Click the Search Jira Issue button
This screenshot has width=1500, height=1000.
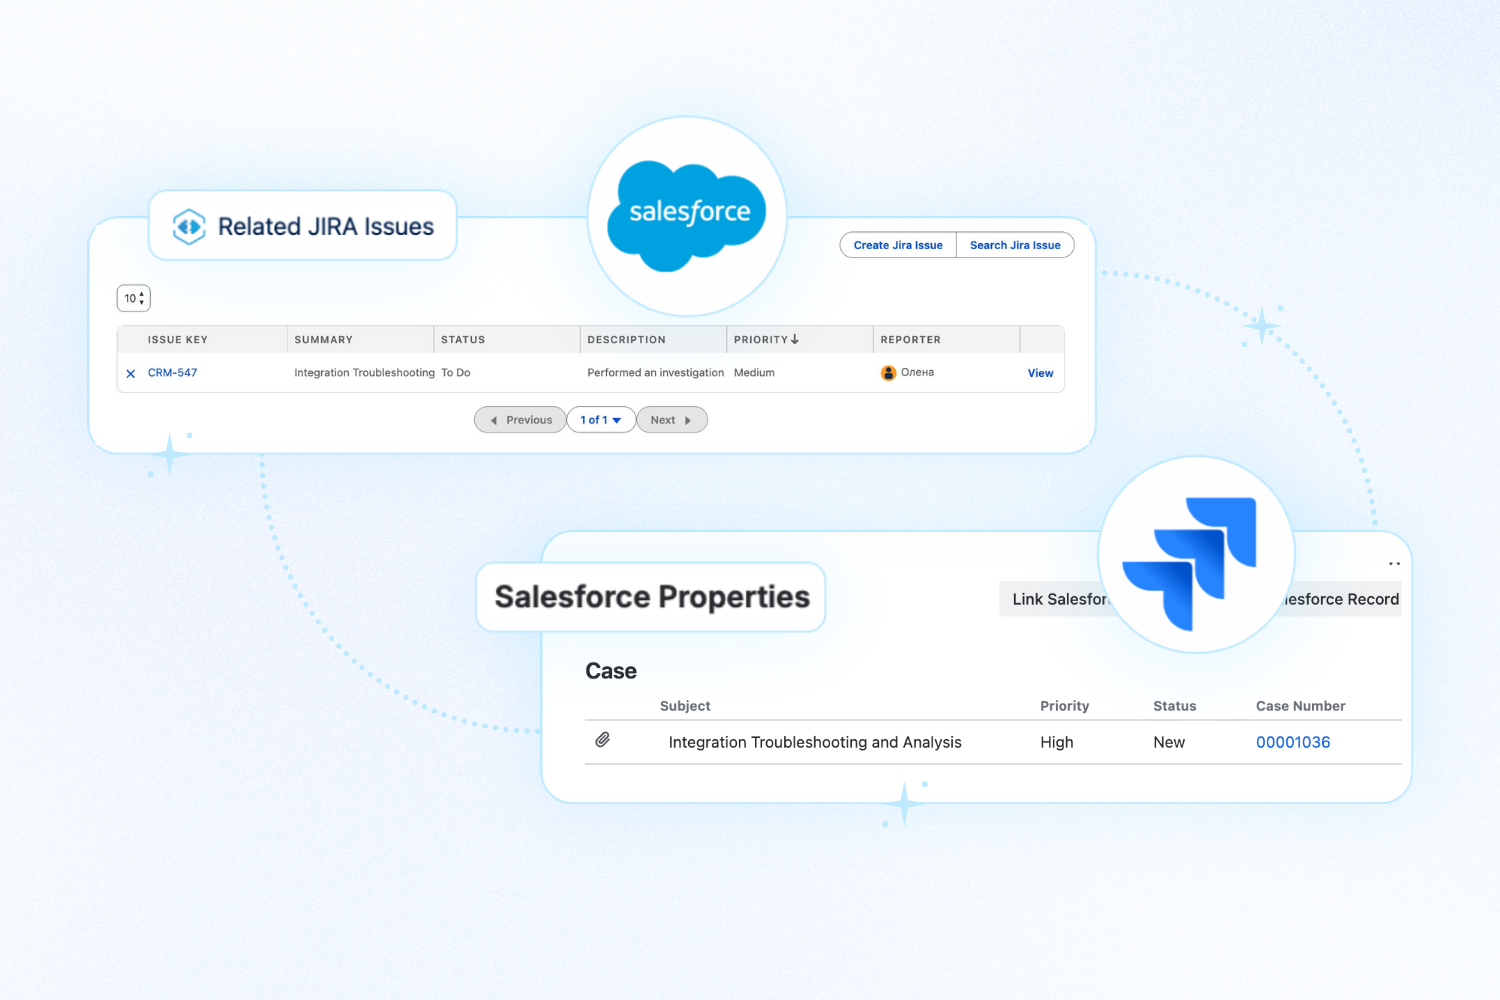(1015, 245)
